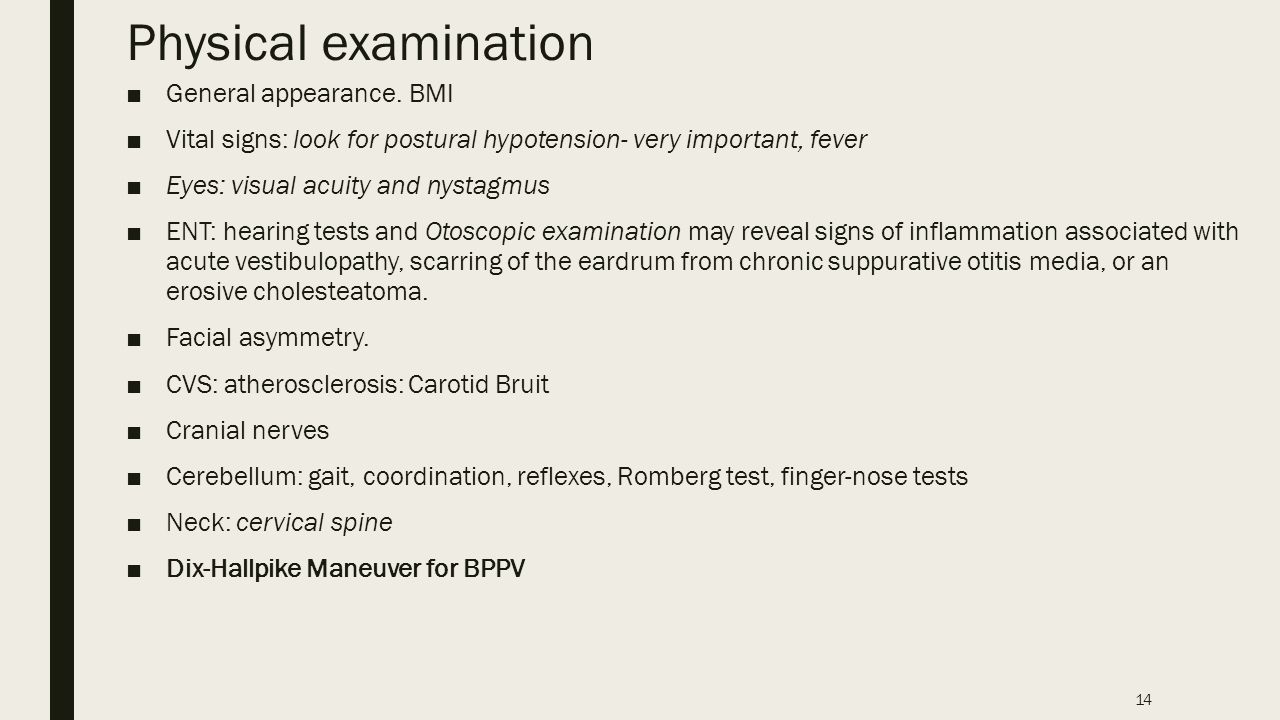The width and height of the screenshot is (1280, 720).
Task: Click the Vital signs postural hypotension line
Action: [x=517, y=140]
